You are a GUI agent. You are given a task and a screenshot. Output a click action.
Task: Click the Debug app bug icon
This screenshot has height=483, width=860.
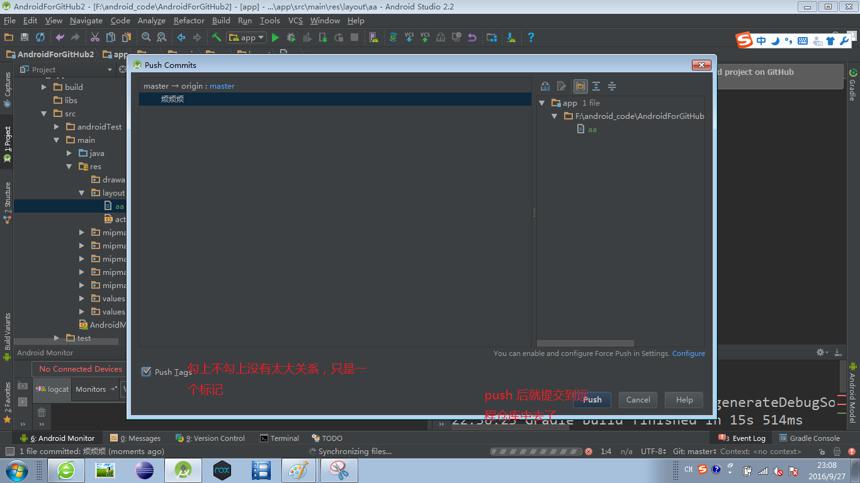coord(291,38)
